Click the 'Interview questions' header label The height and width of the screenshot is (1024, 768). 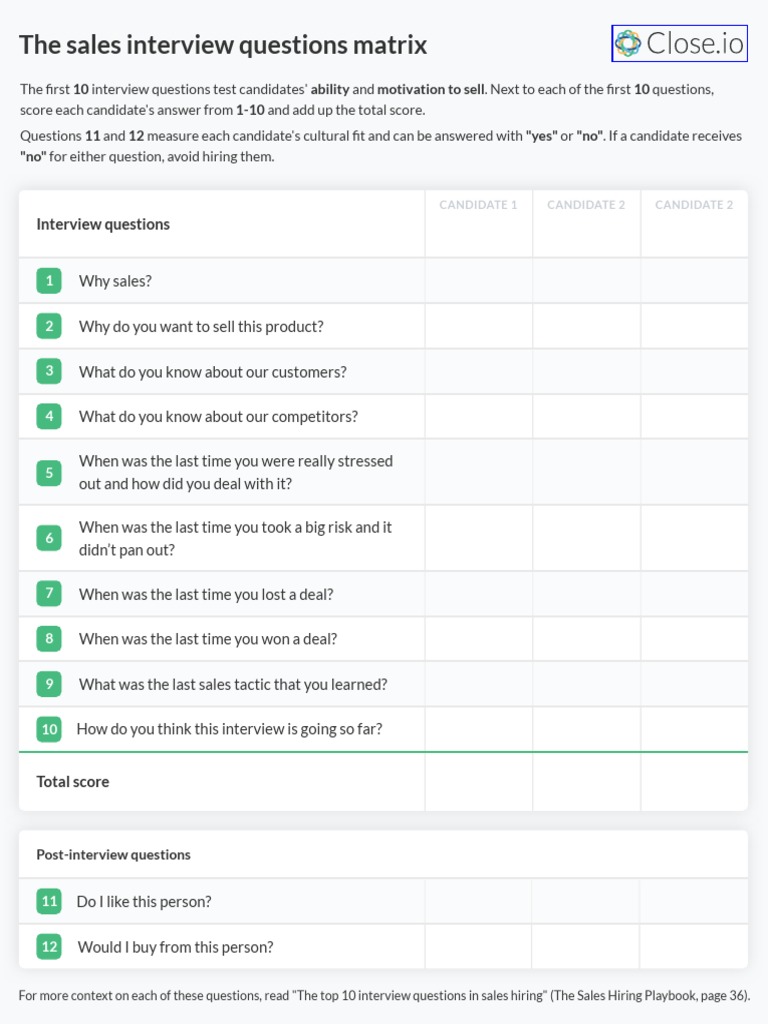click(103, 224)
